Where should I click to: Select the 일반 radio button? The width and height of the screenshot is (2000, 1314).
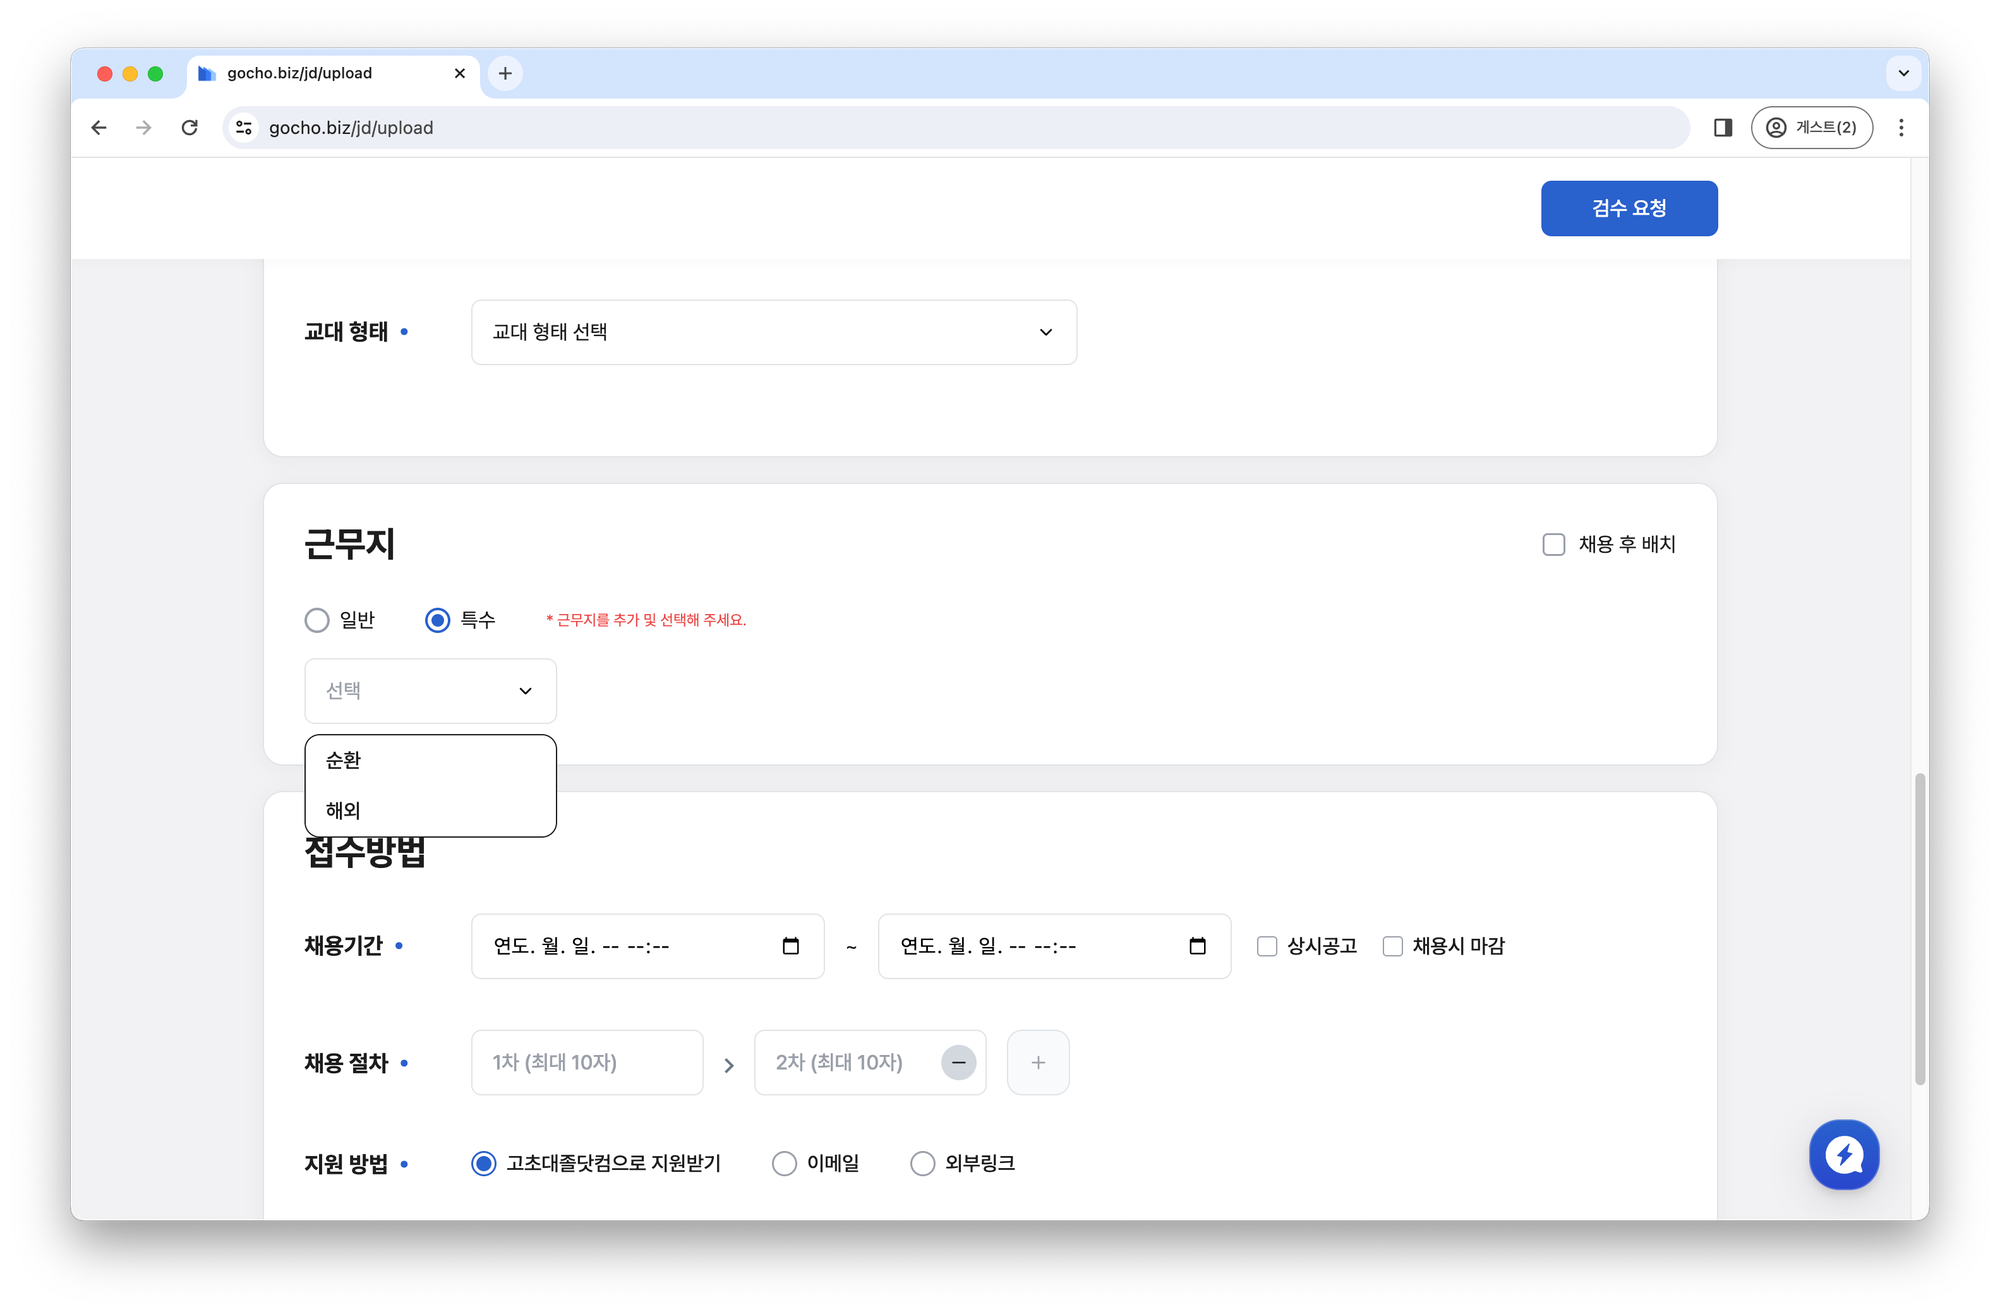317,620
